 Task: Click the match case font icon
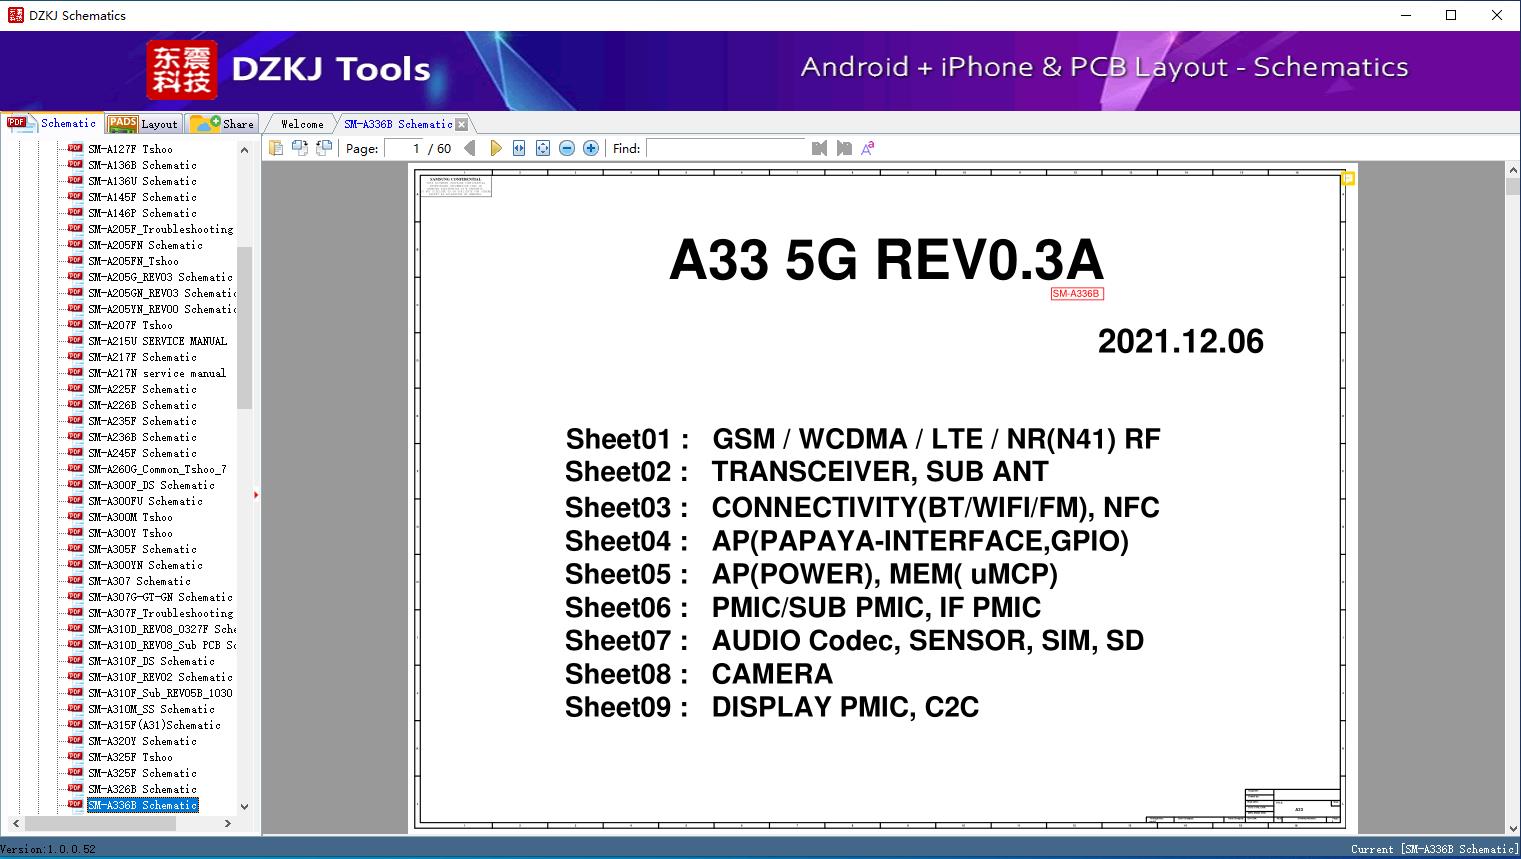pos(868,148)
